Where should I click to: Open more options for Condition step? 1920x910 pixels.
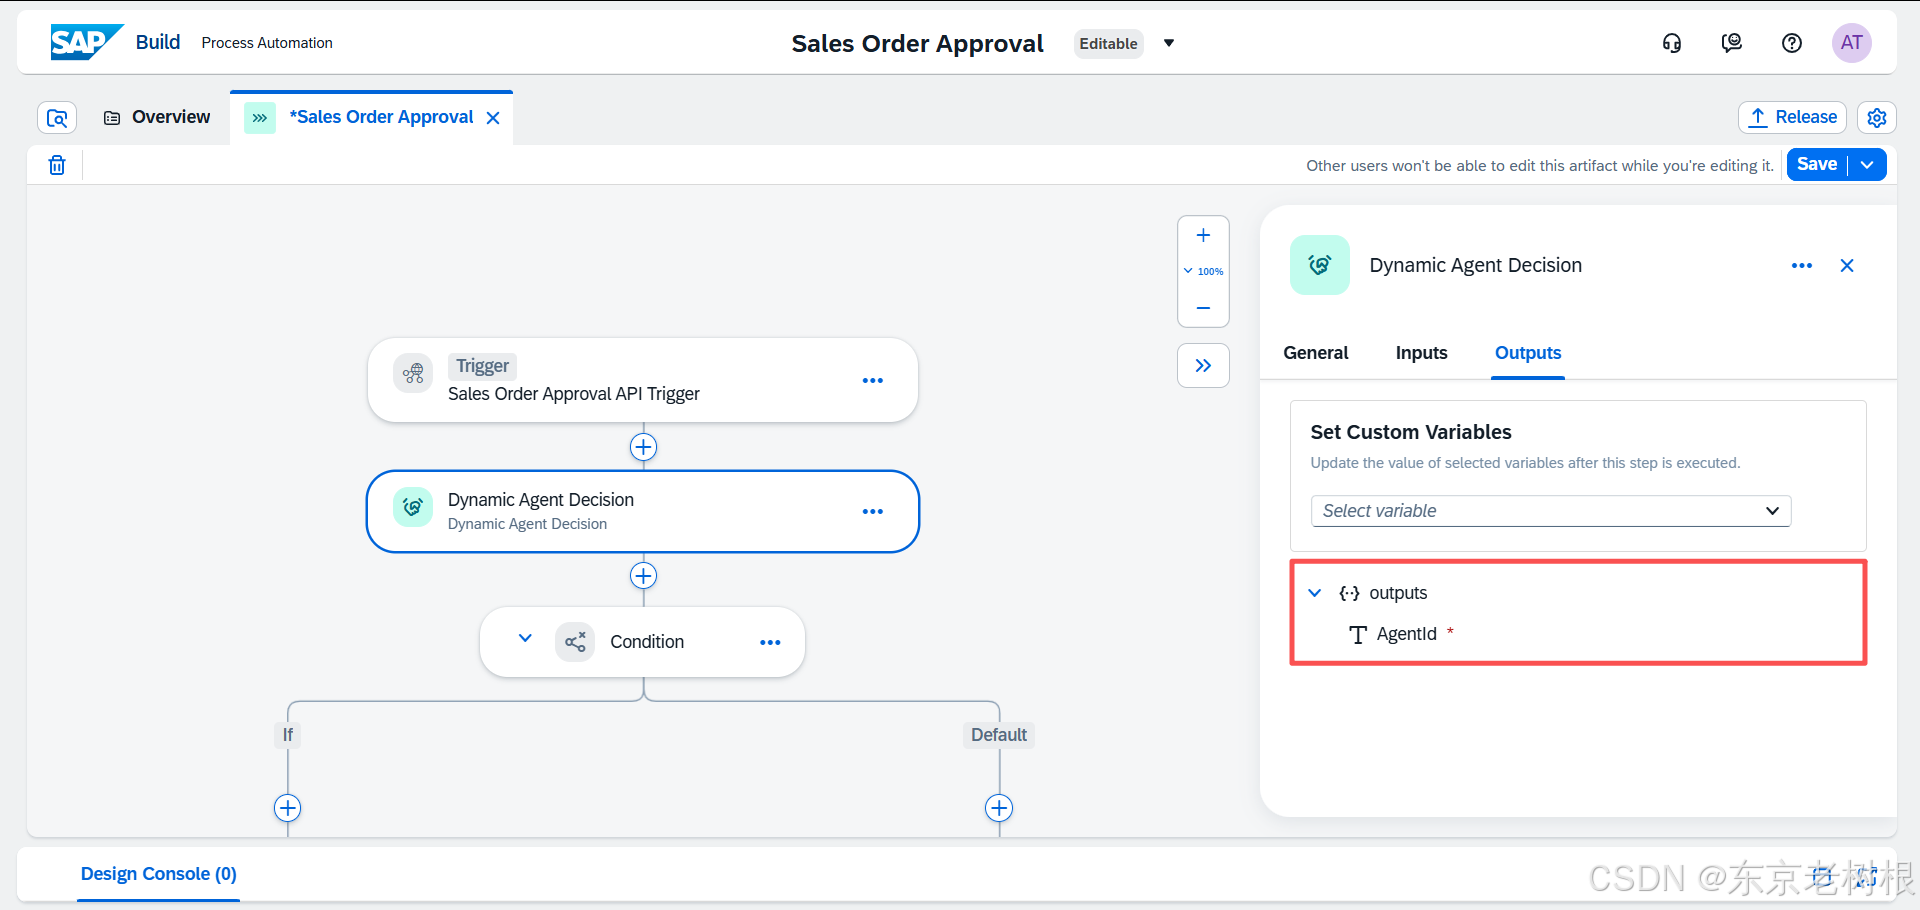pos(770,642)
